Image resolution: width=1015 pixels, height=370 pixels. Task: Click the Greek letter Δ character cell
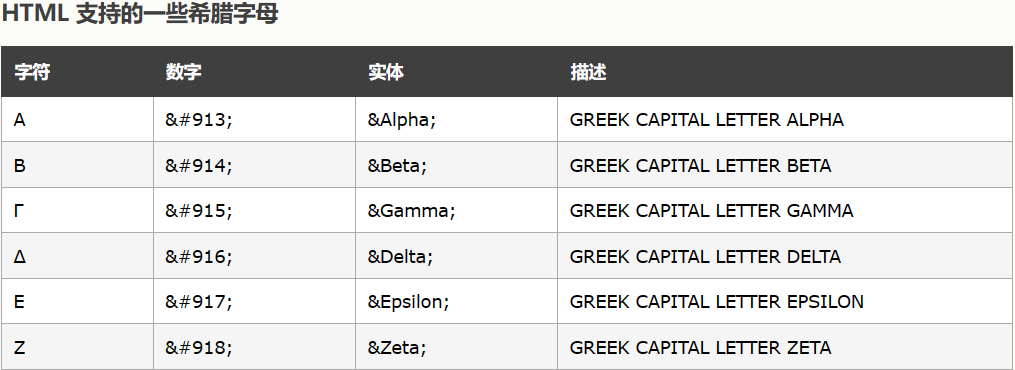point(77,257)
